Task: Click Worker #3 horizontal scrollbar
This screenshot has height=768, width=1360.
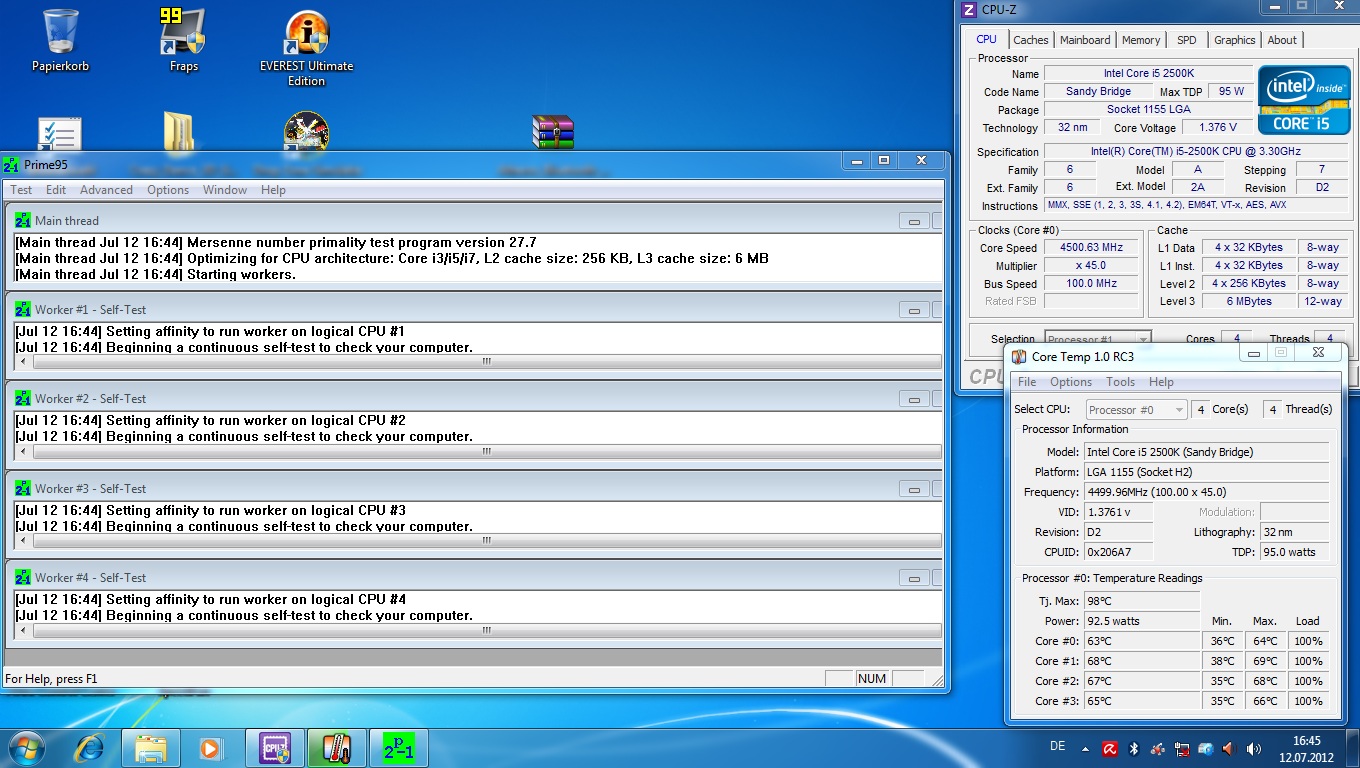Action: click(480, 540)
